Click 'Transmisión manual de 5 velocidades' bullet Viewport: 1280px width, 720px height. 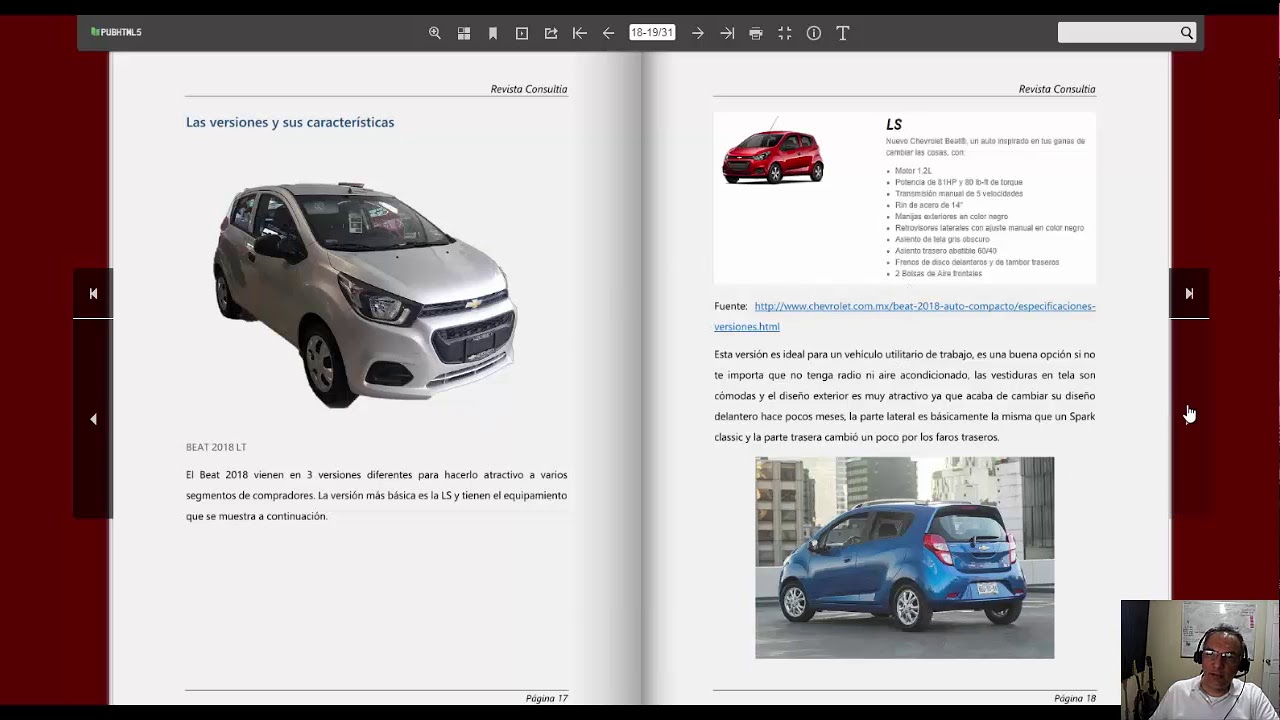coord(959,193)
